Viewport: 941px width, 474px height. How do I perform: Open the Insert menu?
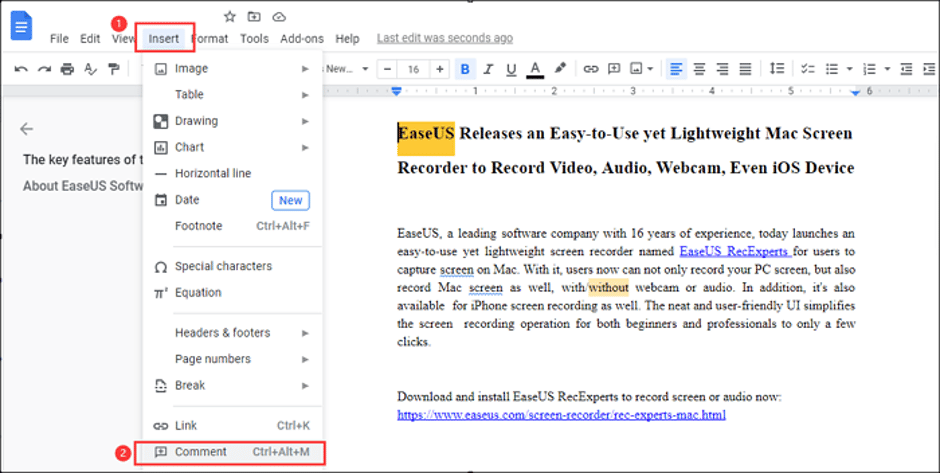coord(164,38)
